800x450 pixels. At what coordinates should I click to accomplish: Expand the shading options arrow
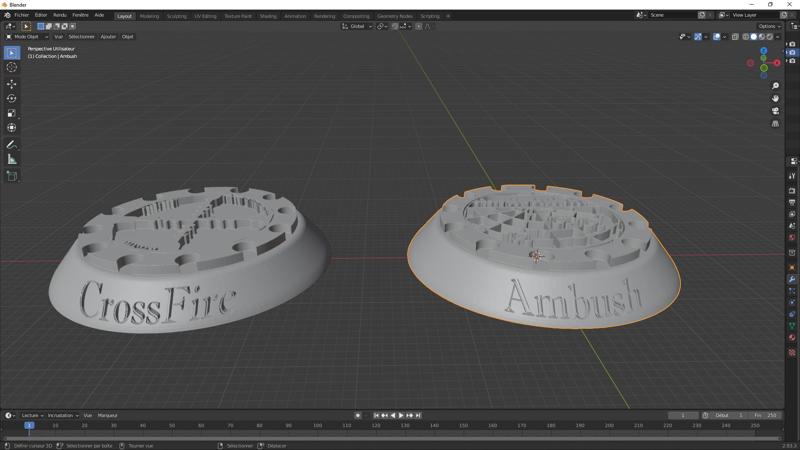click(778, 37)
